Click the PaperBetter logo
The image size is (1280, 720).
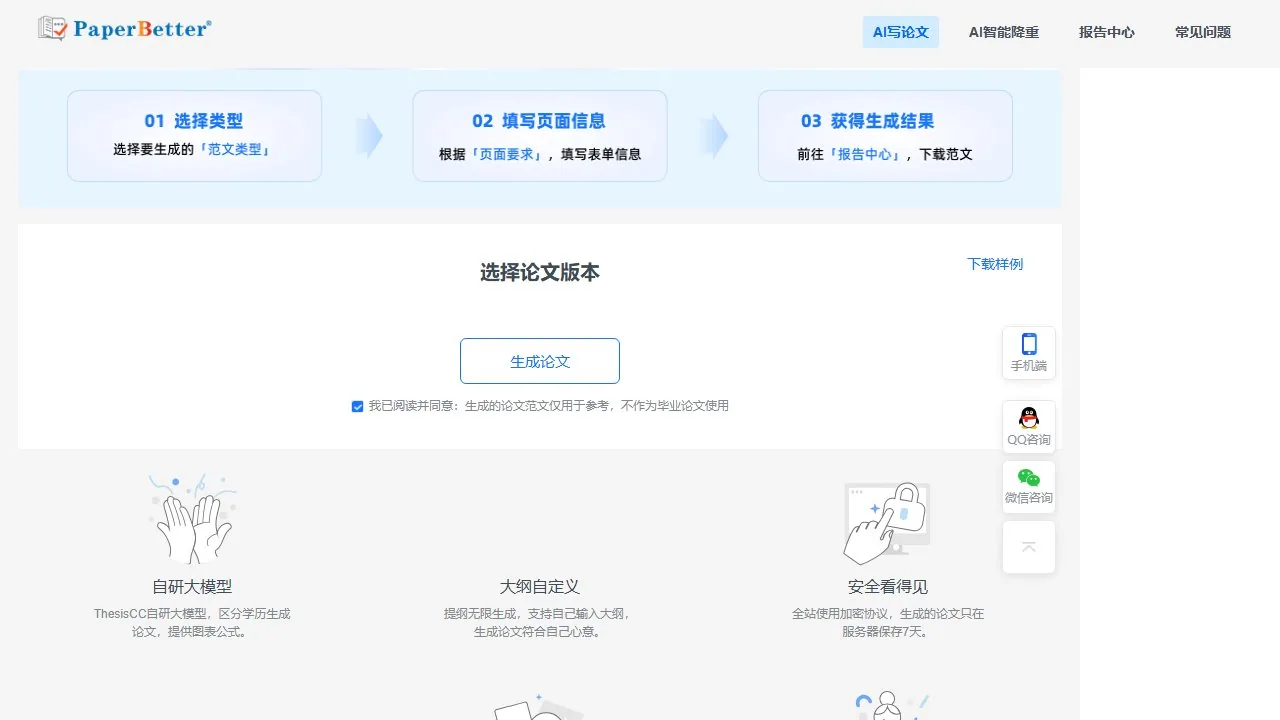(124, 28)
